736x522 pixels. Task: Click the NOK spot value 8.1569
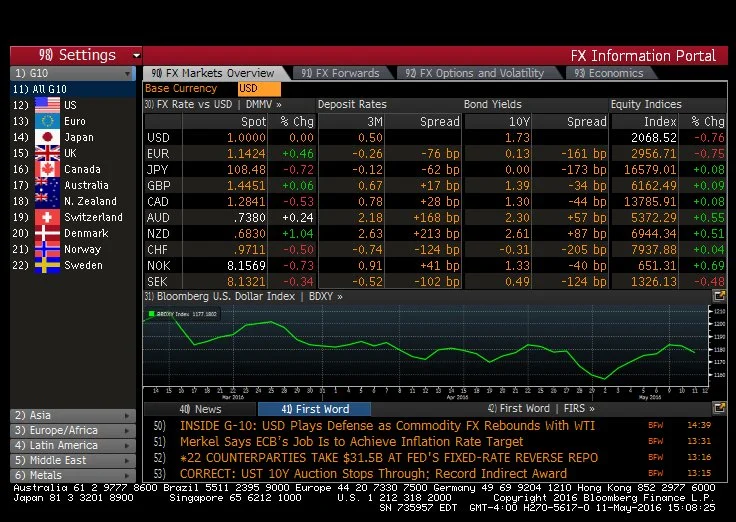click(246, 265)
